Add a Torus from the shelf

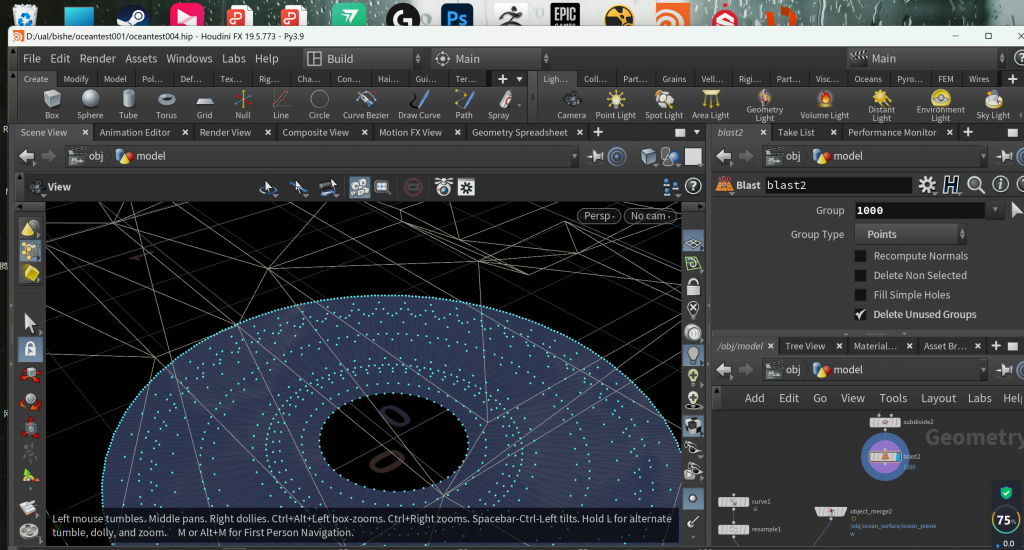pos(166,105)
